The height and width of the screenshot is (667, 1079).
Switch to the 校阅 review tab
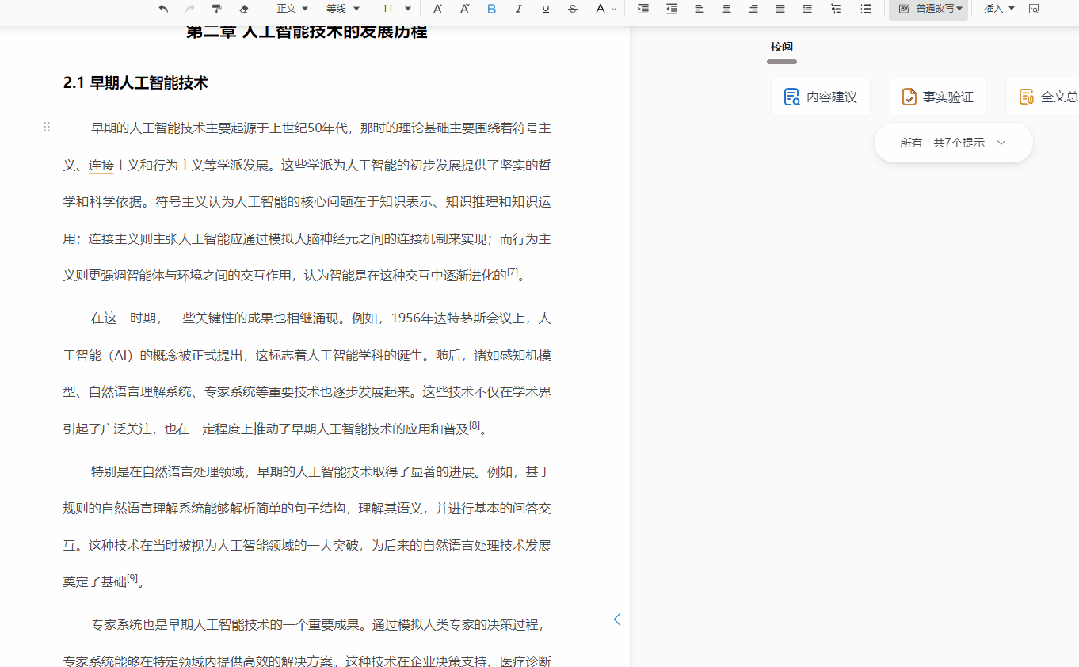[x=781, y=46]
